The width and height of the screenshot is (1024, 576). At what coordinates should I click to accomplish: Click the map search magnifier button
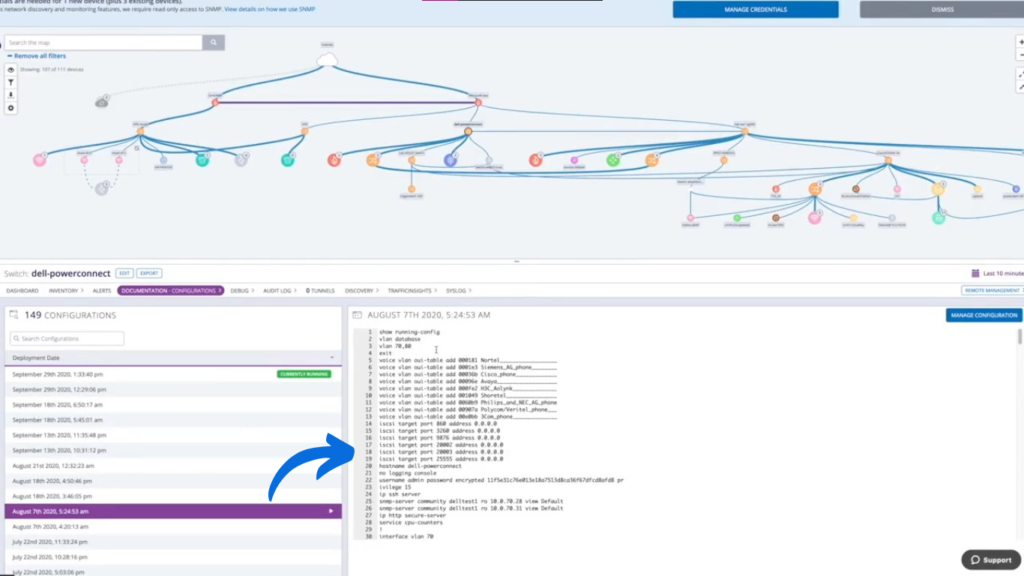[214, 42]
